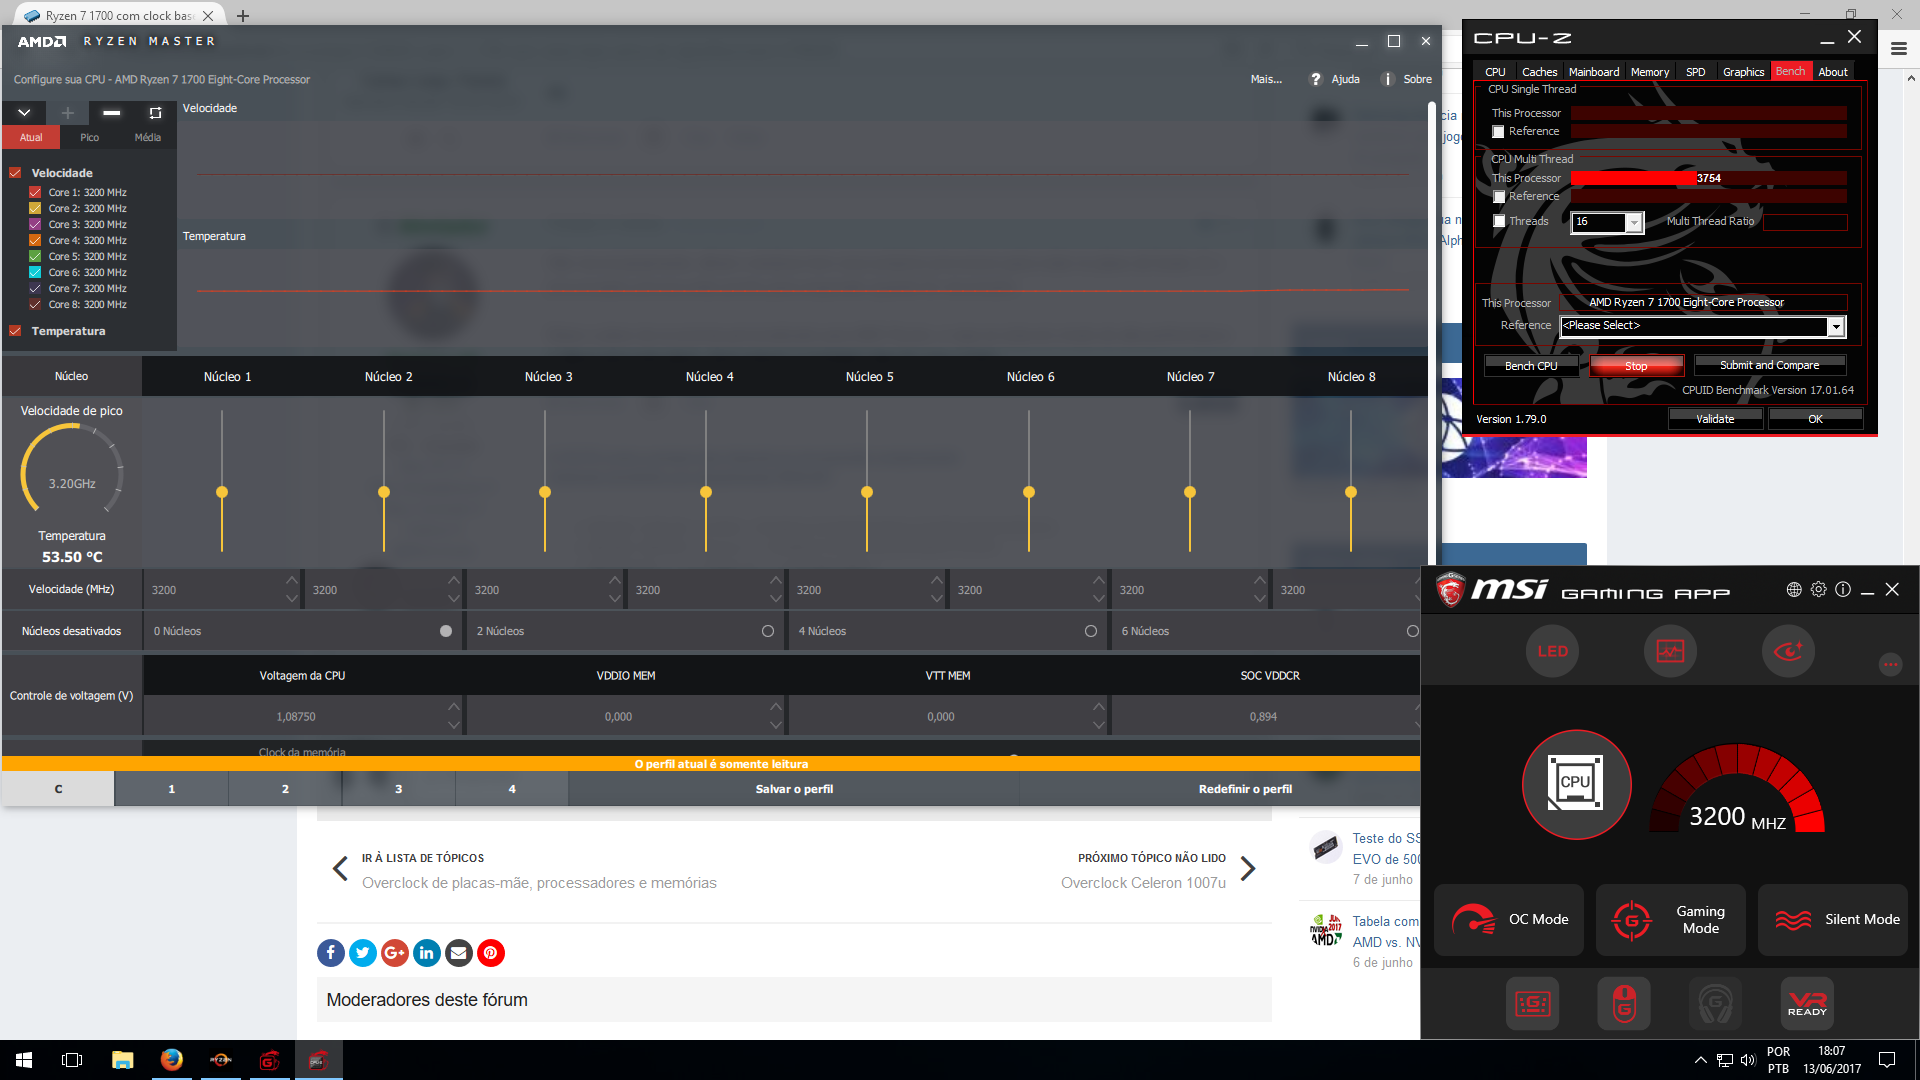1920x1080 pixels.
Task: Decrease Núcleo 2 speed with down arrow
Action: (454, 598)
